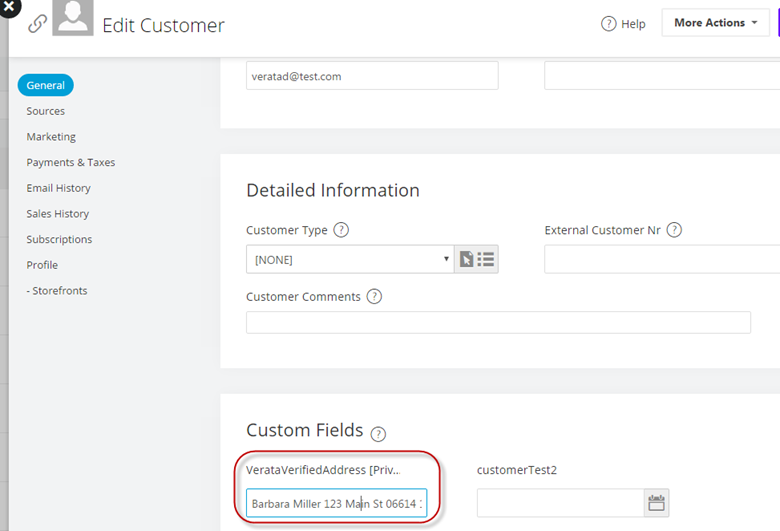Open the customerTest2 calendar picker
This screenshot has height=531, width=780.
click(x=656, y=503)
